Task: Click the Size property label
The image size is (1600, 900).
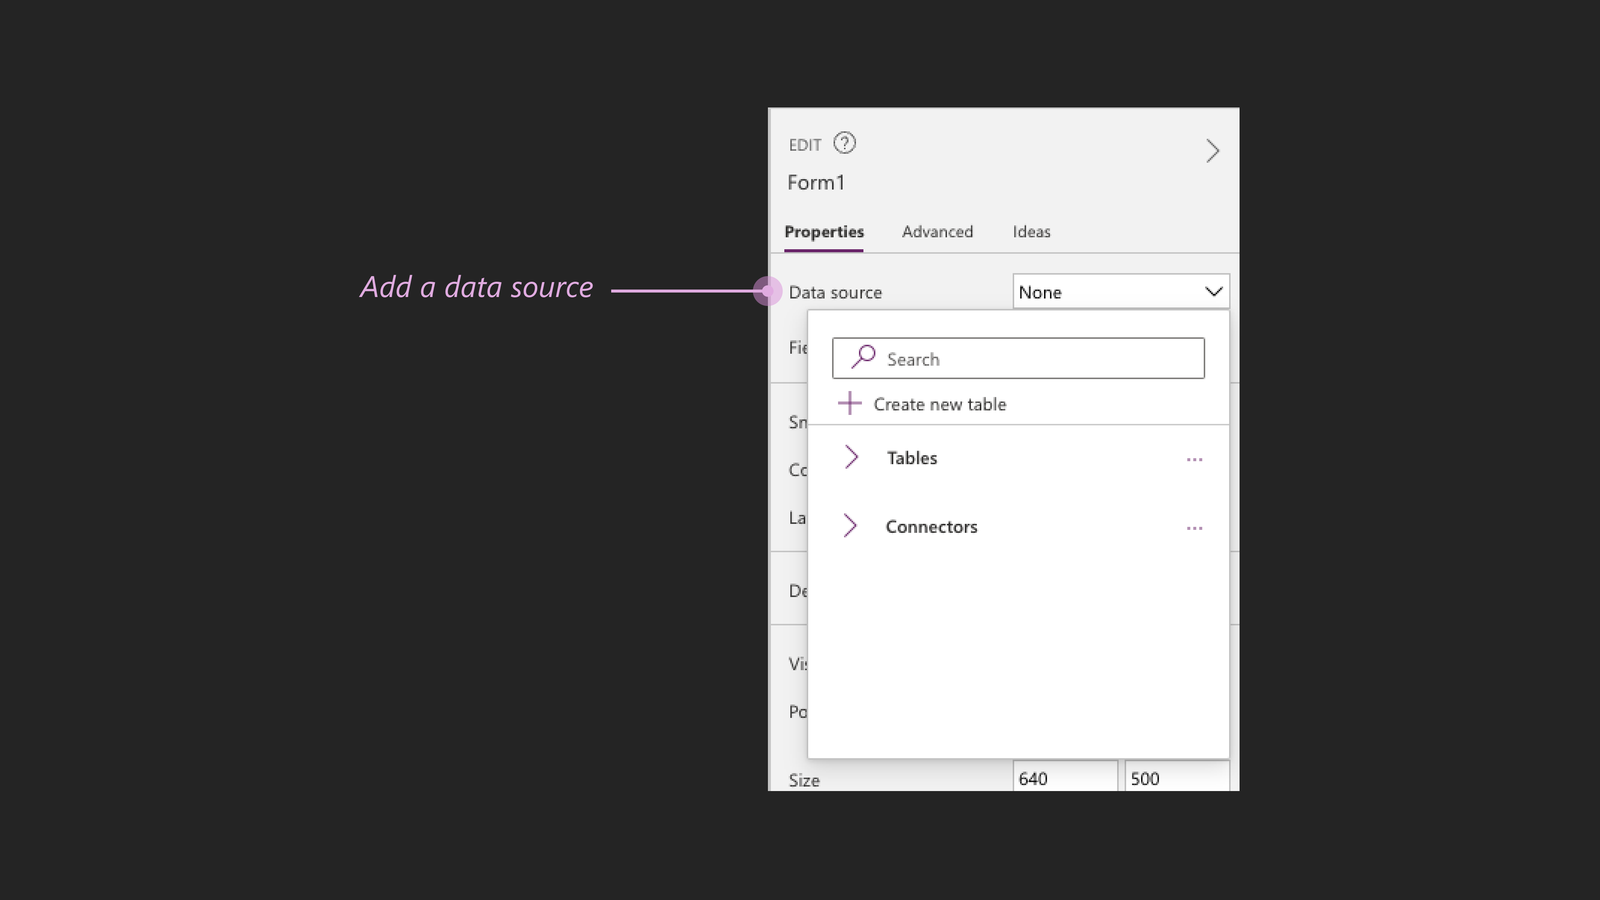Action: click(x=804, y=780)
